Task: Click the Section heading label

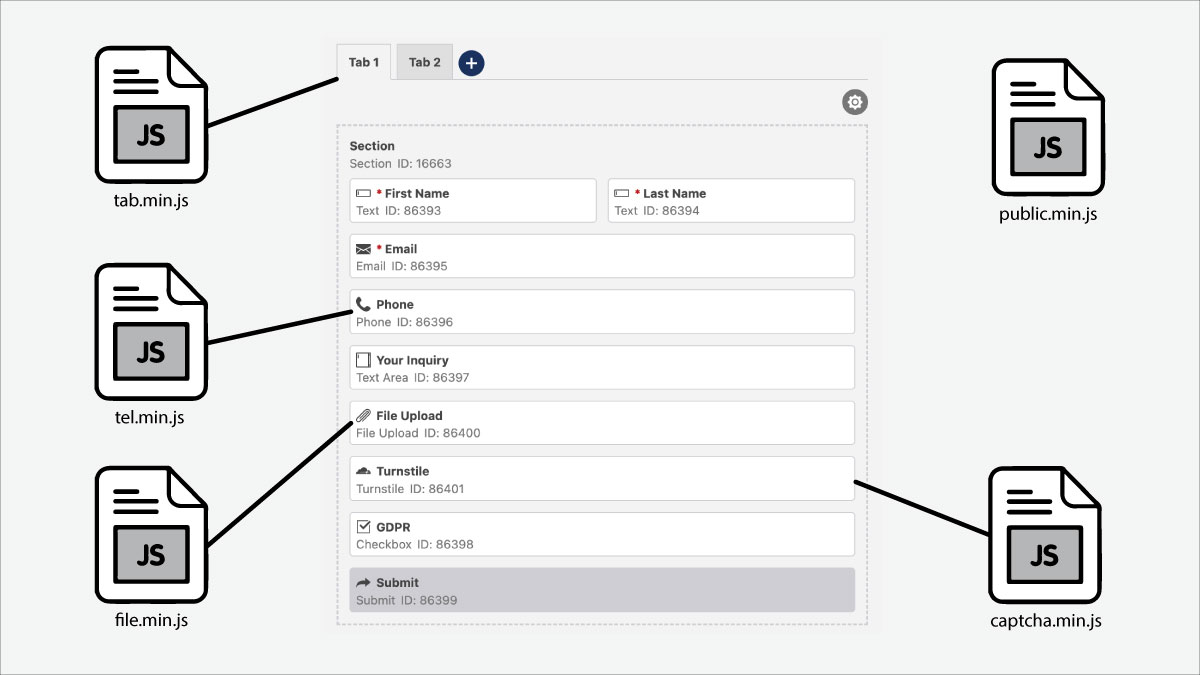Action: click(372, 146)
